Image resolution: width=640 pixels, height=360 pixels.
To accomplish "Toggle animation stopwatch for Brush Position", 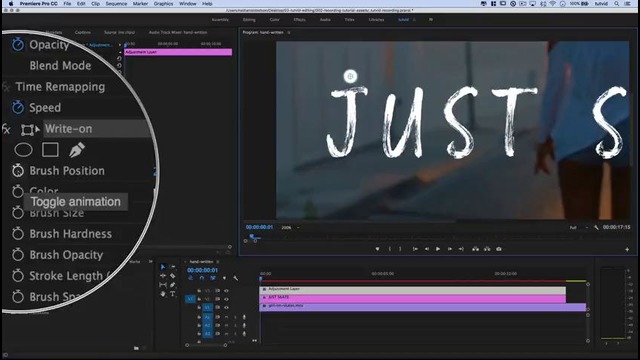I will (18, 170).
